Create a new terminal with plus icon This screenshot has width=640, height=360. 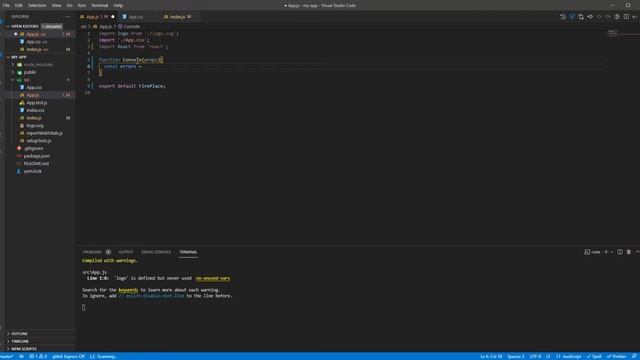coord(606,252)
